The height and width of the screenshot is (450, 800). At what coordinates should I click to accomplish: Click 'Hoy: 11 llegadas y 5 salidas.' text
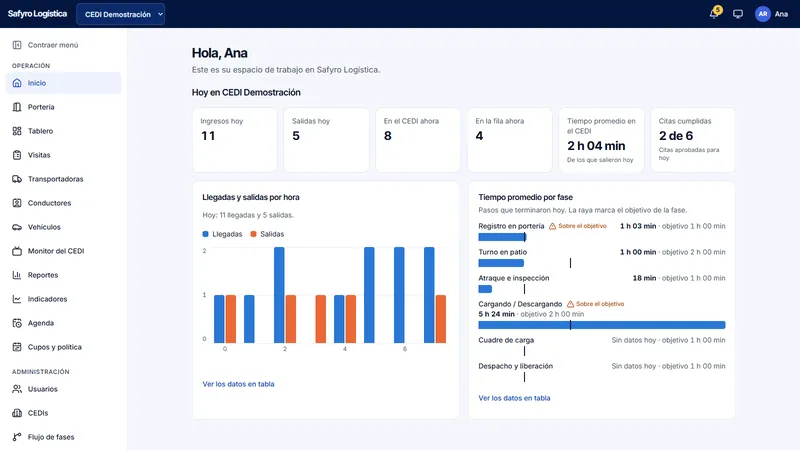(x=248, y=215)
